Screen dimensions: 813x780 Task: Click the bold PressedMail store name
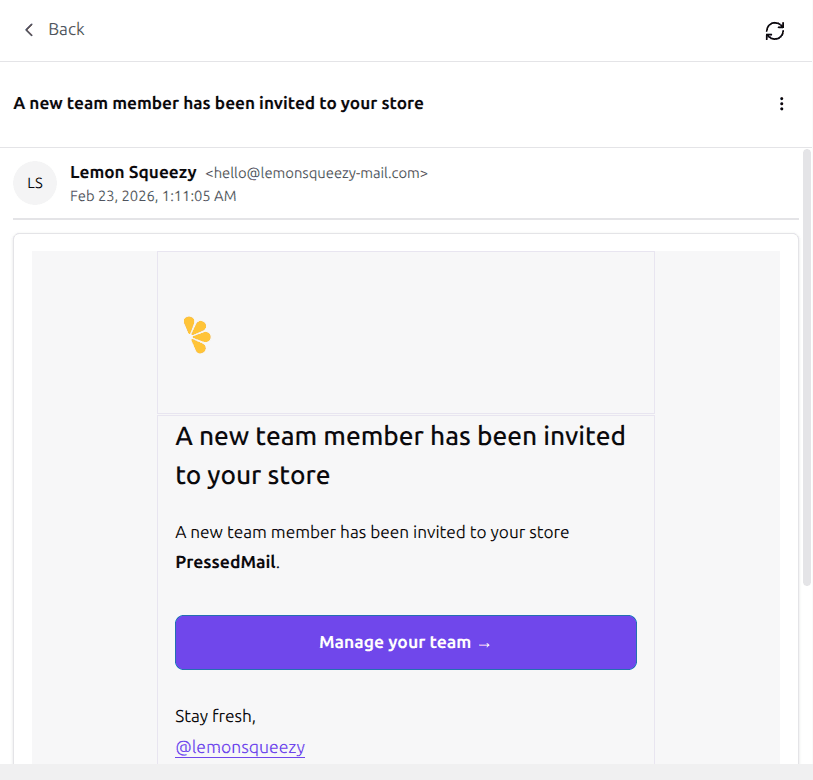click(225, 562)
